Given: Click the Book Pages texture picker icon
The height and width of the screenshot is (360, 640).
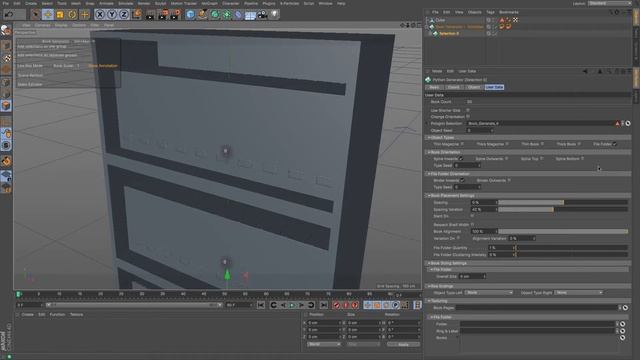Looking at the screenshot, I should click(625, 308).
